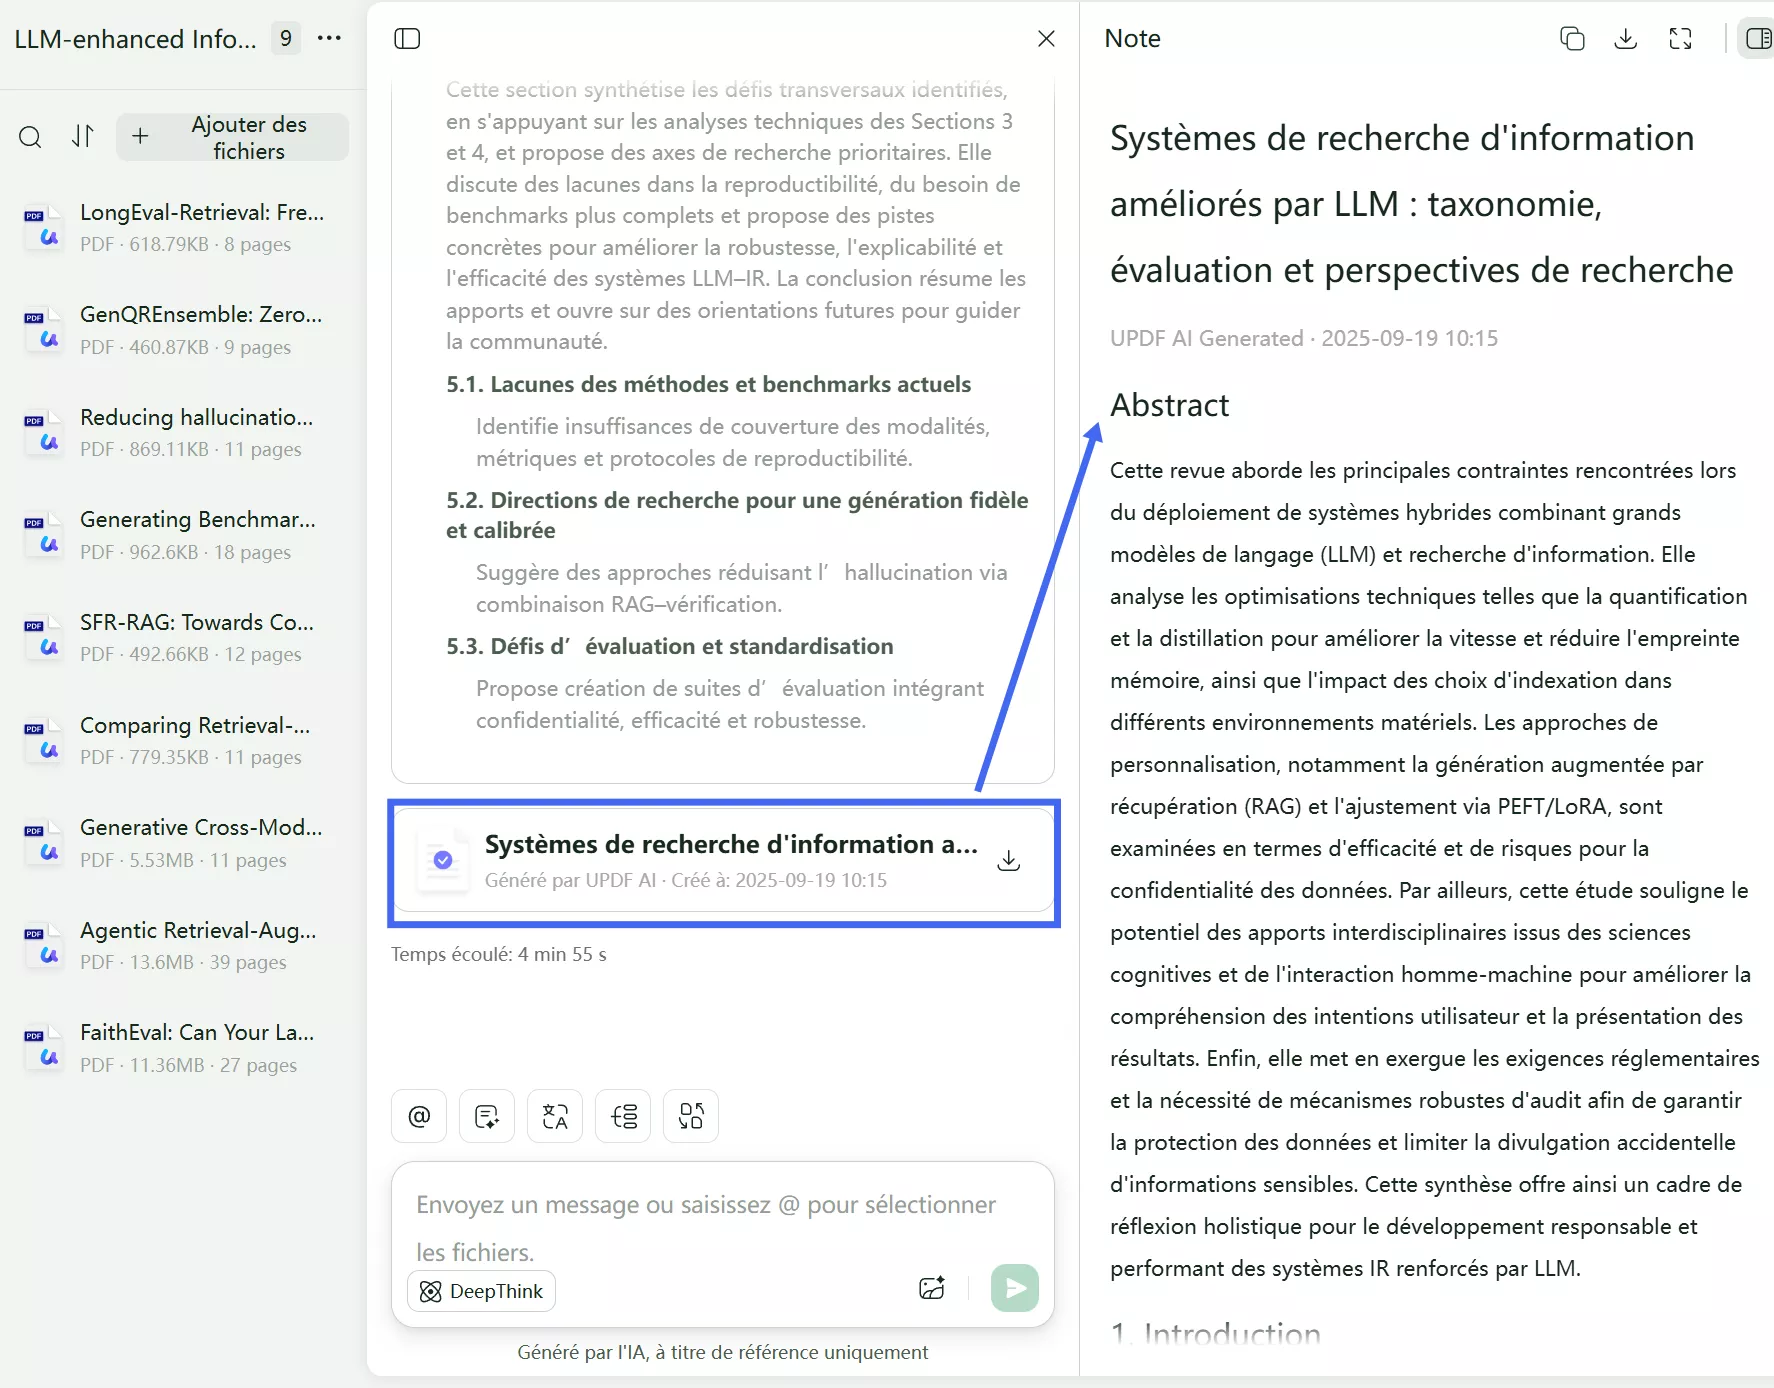Open the mind map outline tool

pyautogui.click(x=622, y=1115)
